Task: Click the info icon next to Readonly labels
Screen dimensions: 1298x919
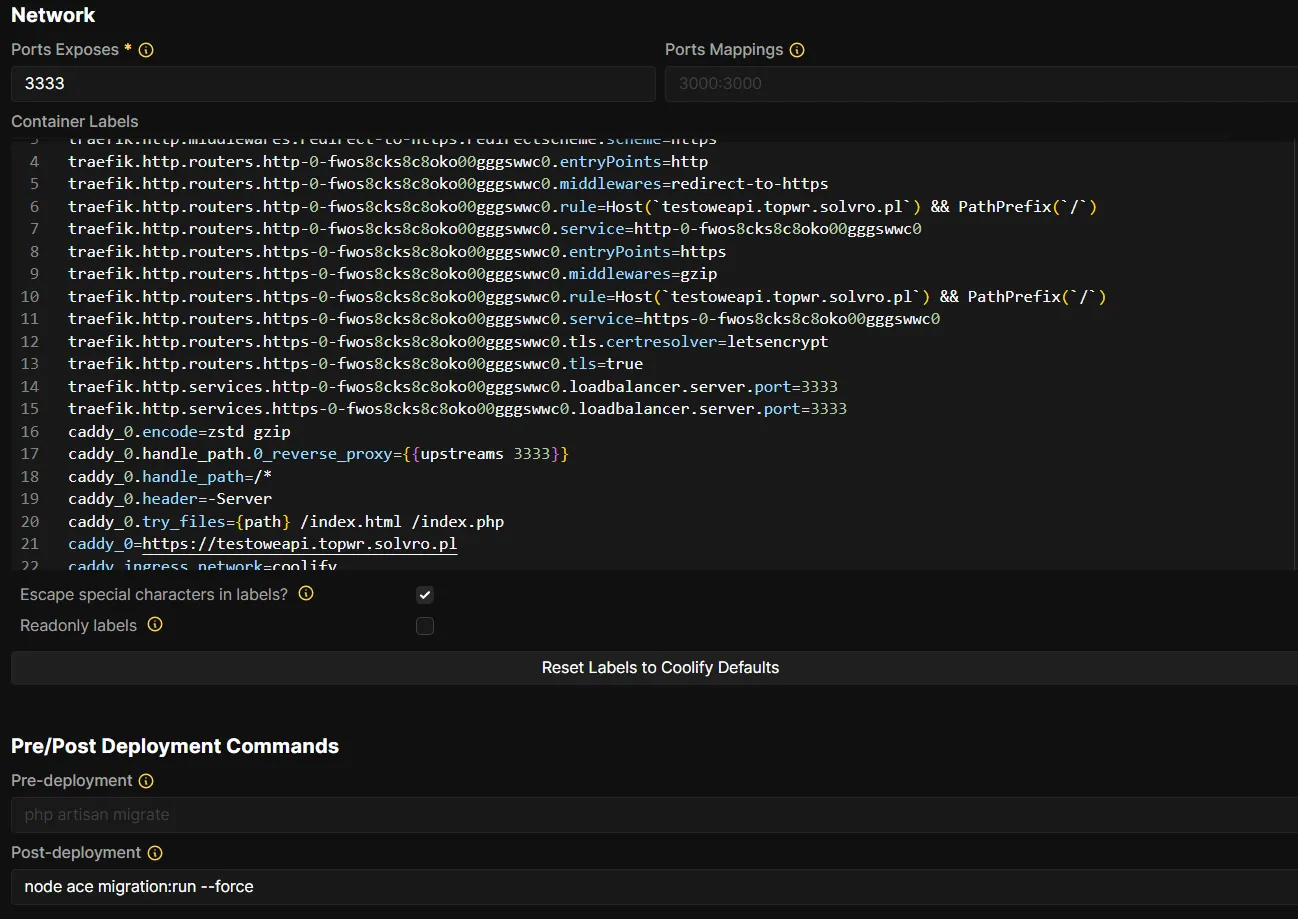Action: click(155, 625)
